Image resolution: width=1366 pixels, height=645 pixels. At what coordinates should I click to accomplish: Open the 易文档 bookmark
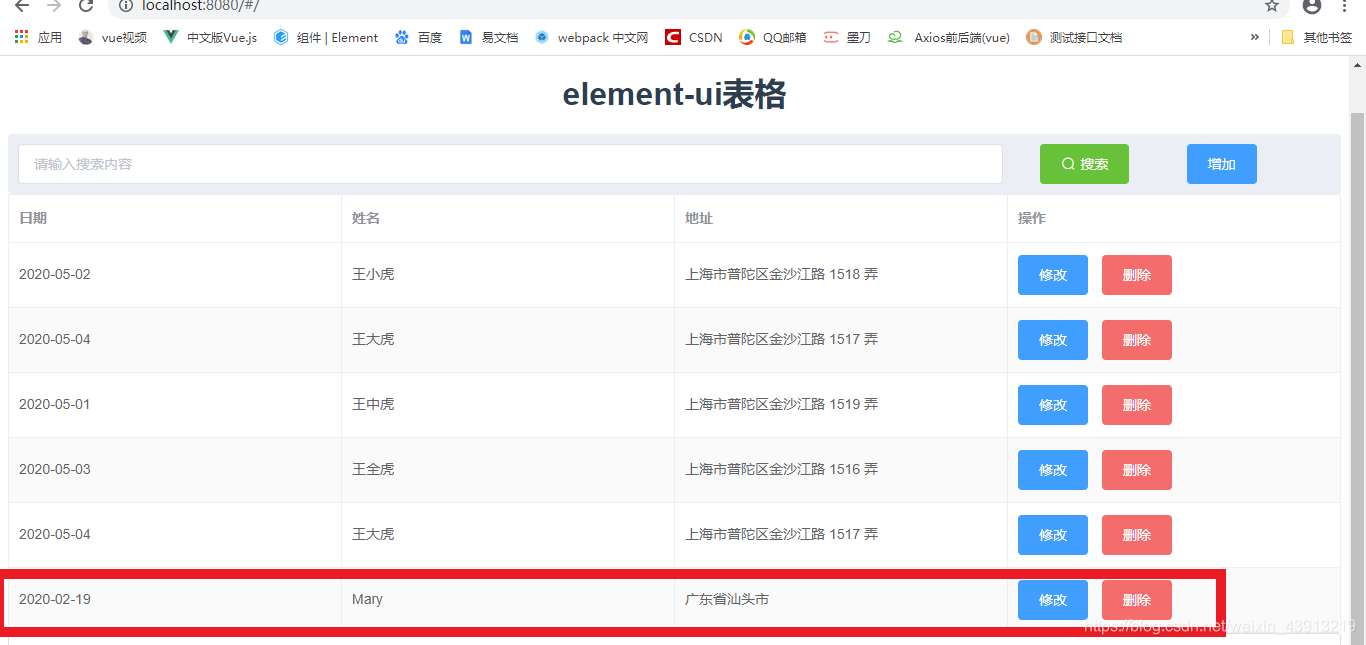tap(489, 37)
